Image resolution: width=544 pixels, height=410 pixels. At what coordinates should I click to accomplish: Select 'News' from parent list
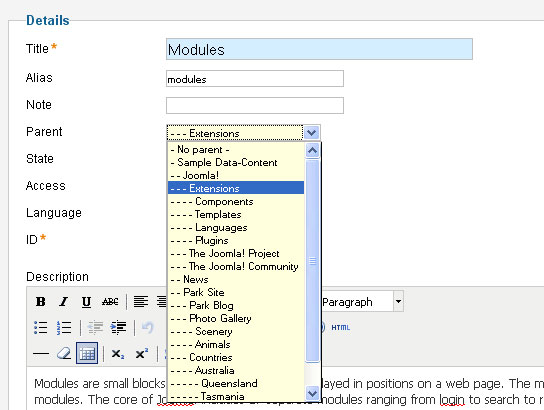tap(236, 279)
